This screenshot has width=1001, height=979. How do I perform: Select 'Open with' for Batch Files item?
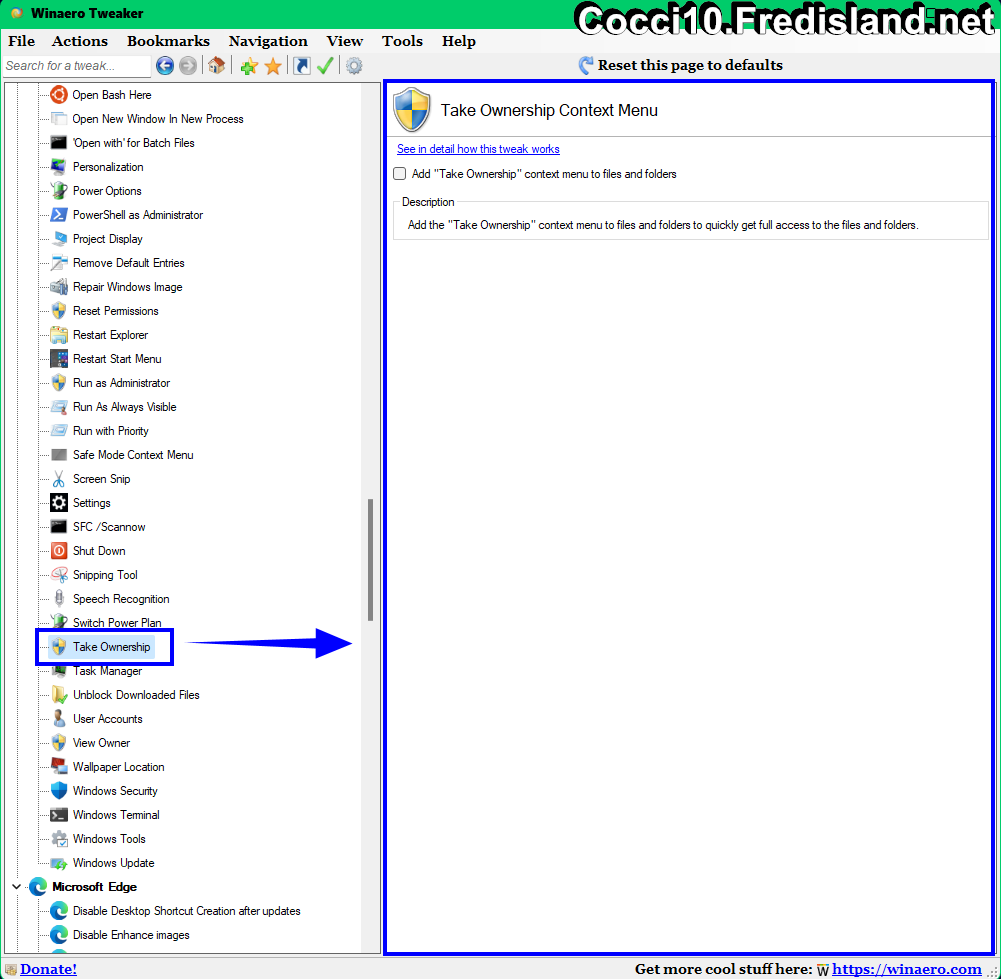click(x=133, y=143)
